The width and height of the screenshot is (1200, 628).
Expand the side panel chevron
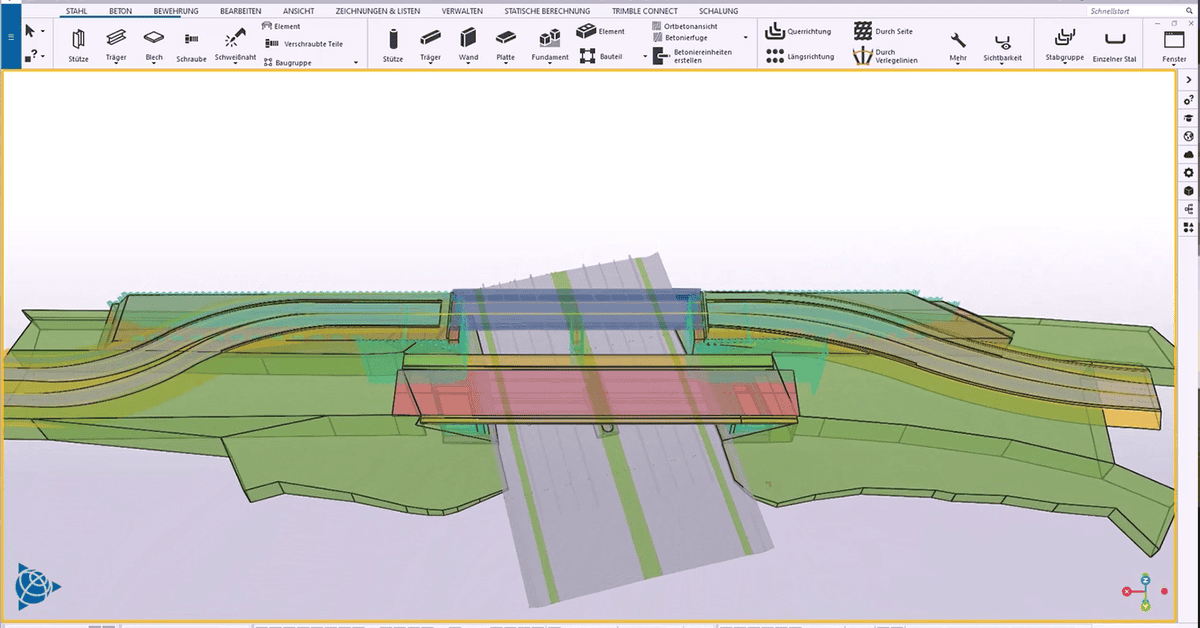(x=1188, y=79)
